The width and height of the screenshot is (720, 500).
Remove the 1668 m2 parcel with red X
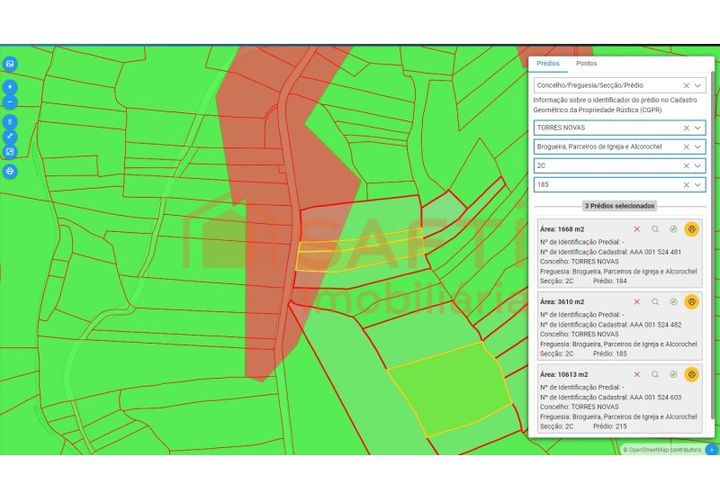636,229
